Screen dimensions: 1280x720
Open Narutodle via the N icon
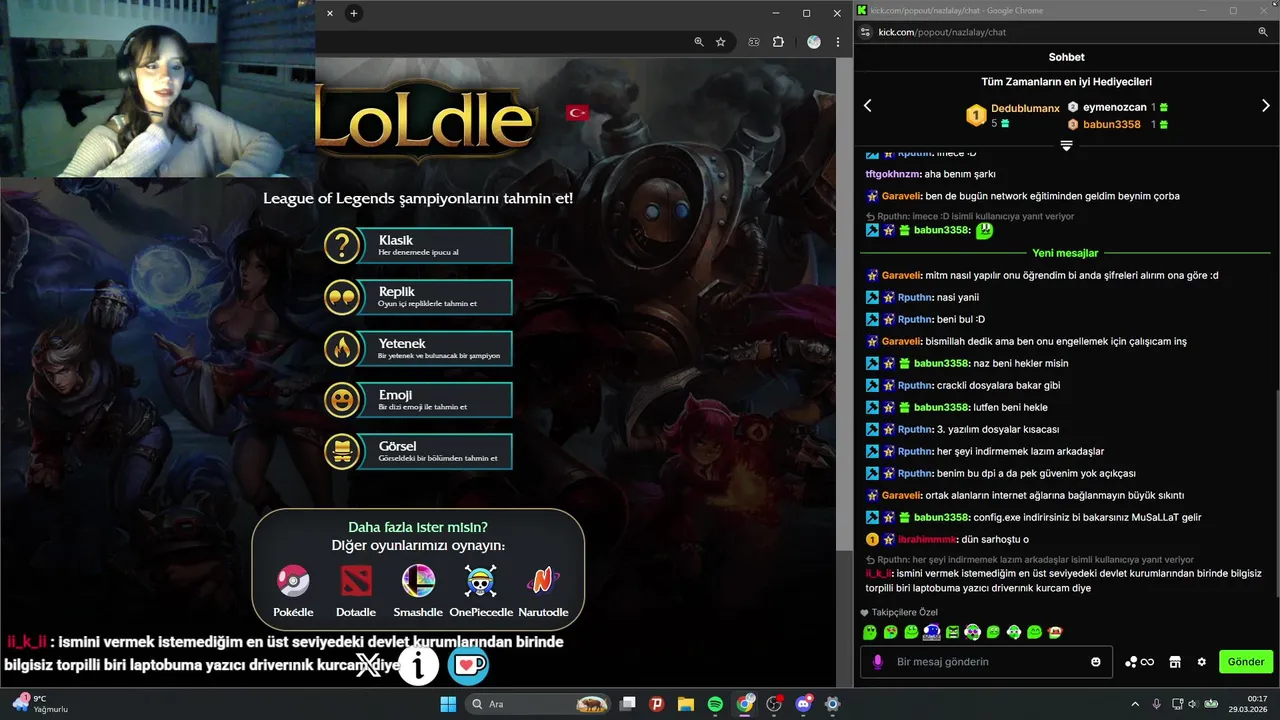(543, 580)
